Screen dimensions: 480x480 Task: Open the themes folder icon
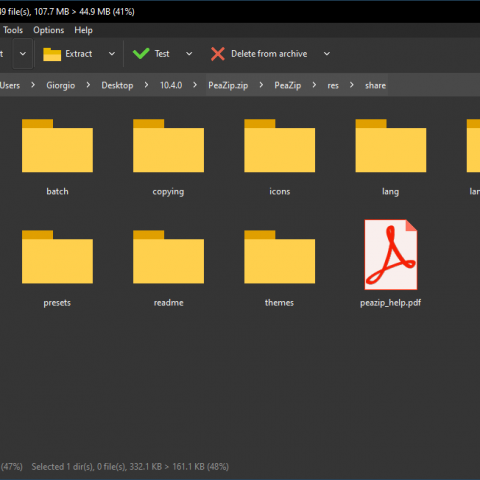click(279, 257)
